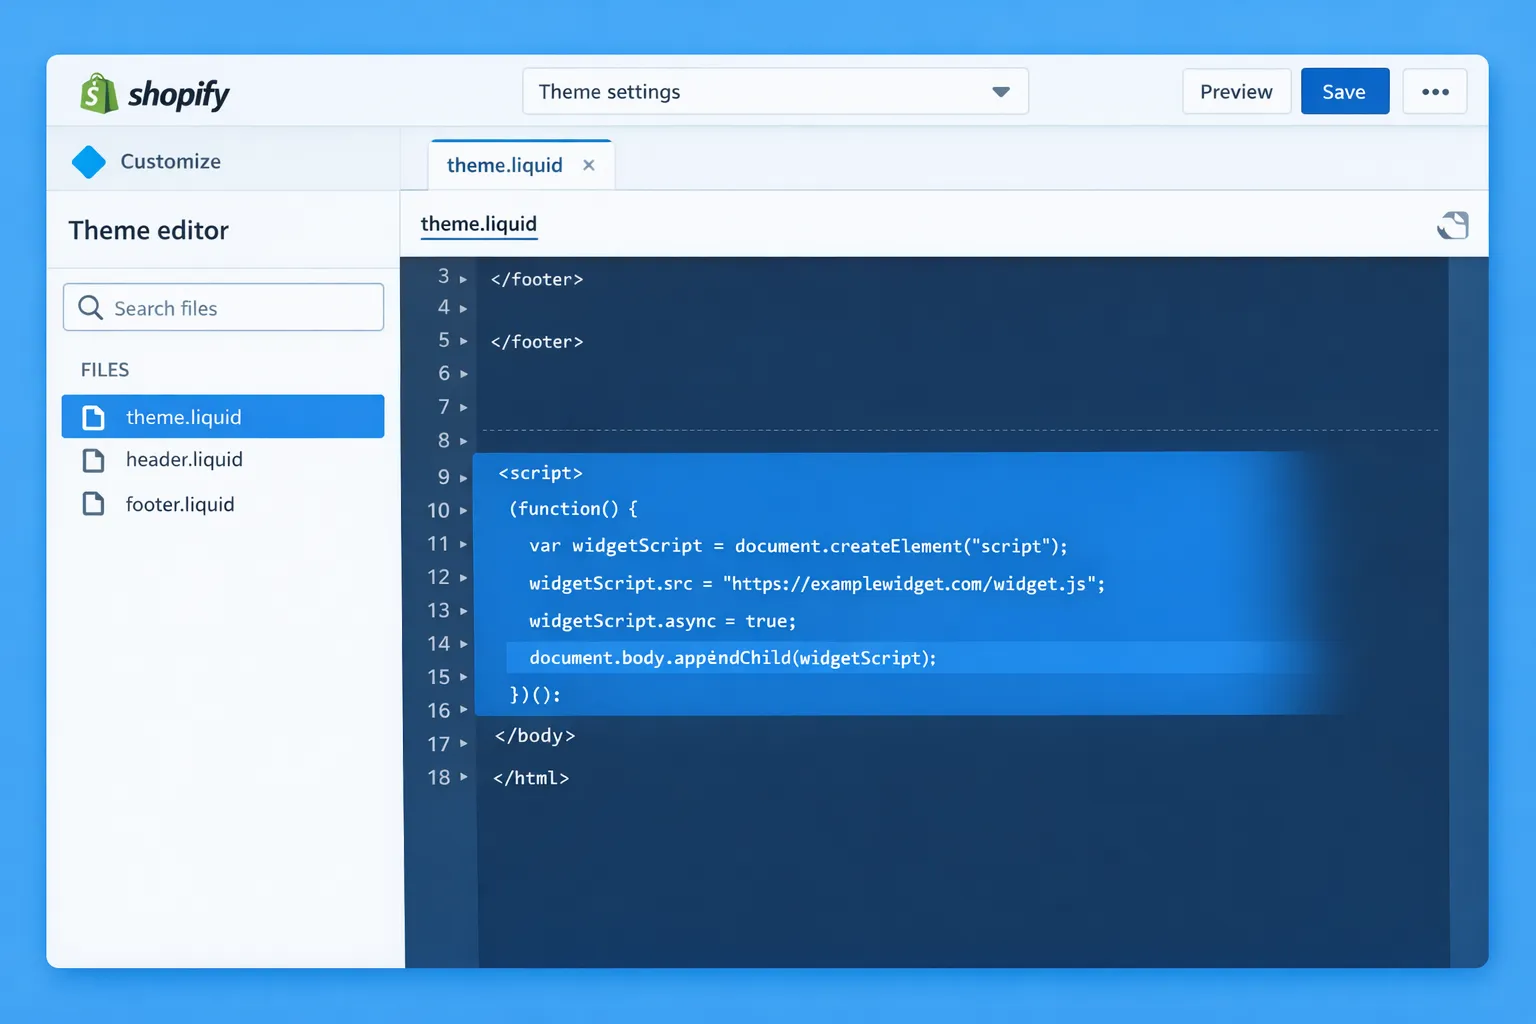Click the file icon beside footer.liquid
Screen dimensions: 1536x1024
[95, 504]
